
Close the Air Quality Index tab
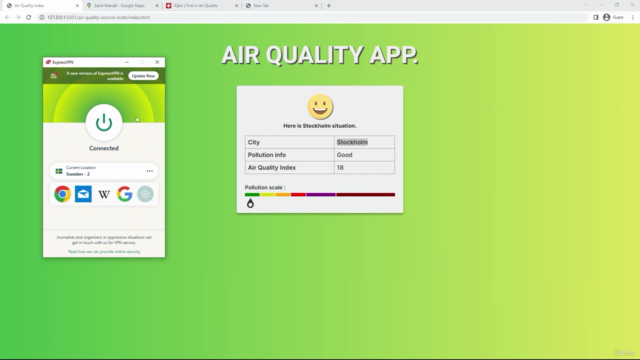77,6
